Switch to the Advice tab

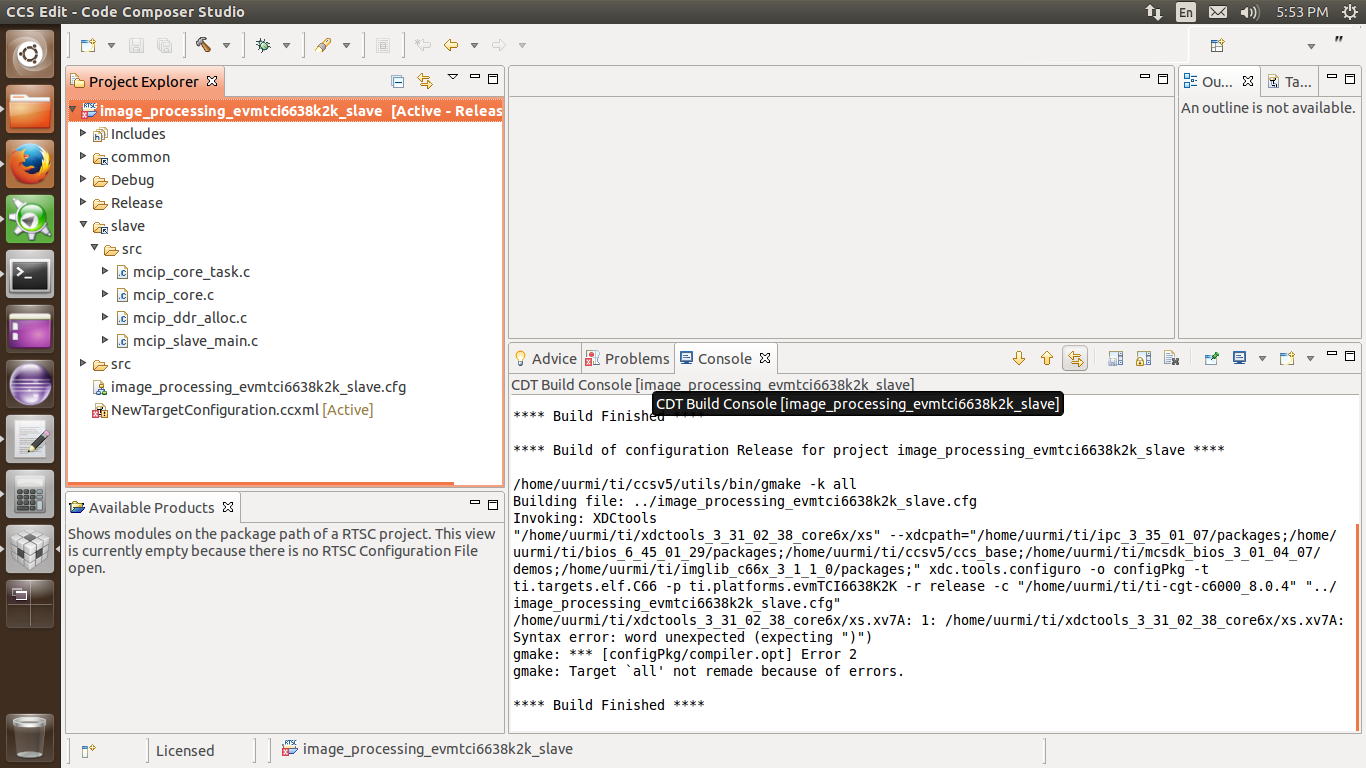(545, 358)
